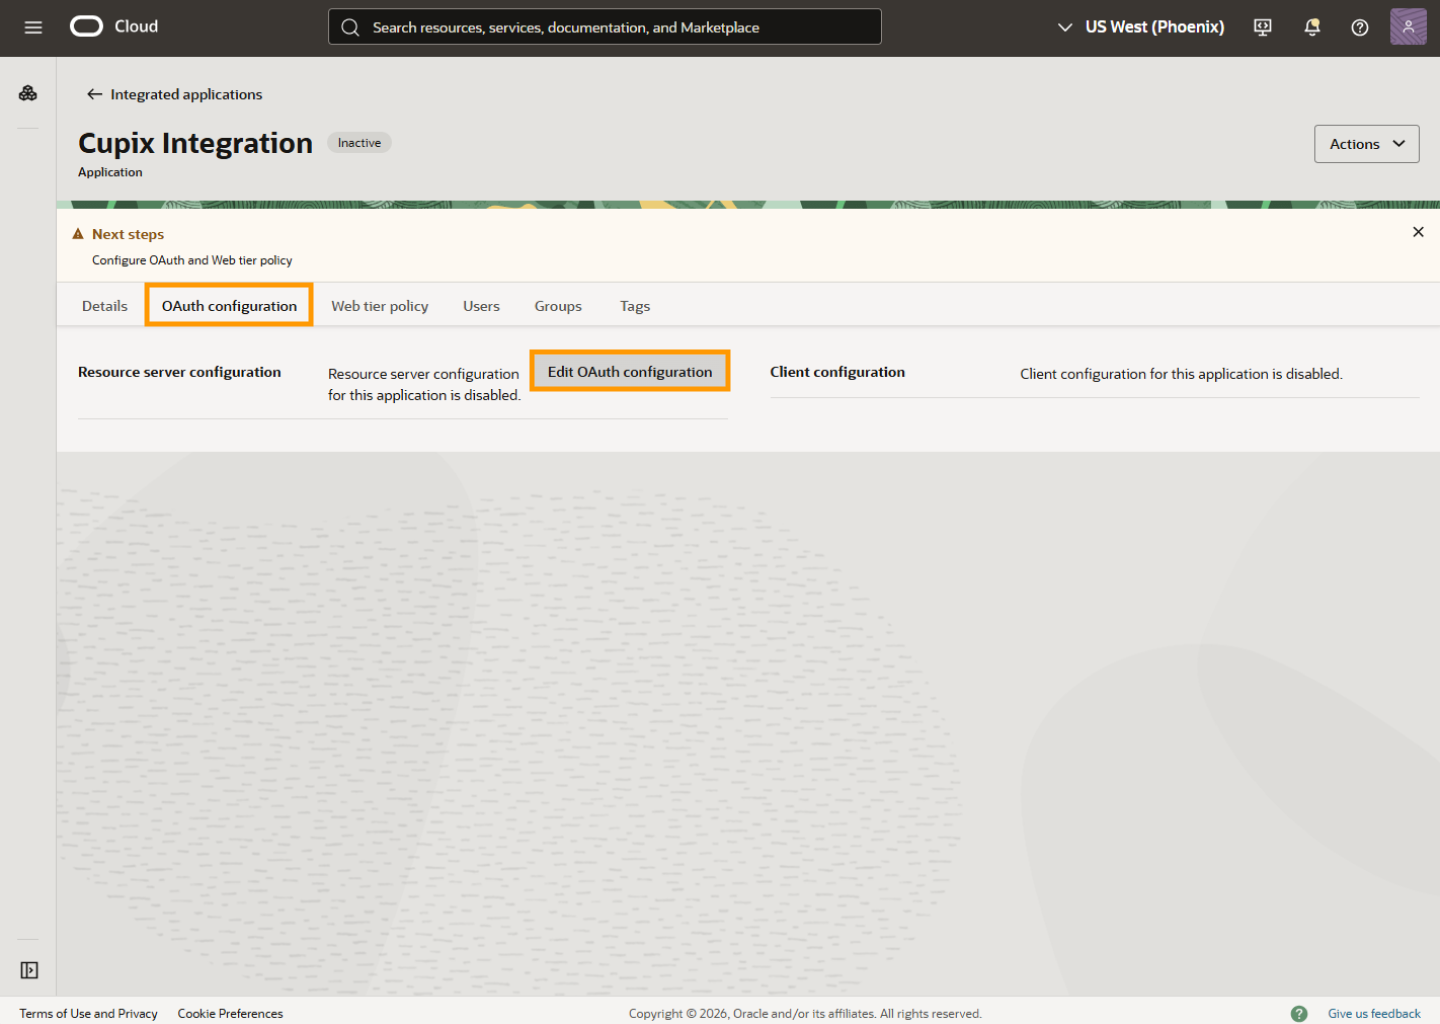The width and height of the screenshot is (1440, 1024).
Task: Click 'Configure OAuth and Web tier policy' text
Action: coord(192,260)
